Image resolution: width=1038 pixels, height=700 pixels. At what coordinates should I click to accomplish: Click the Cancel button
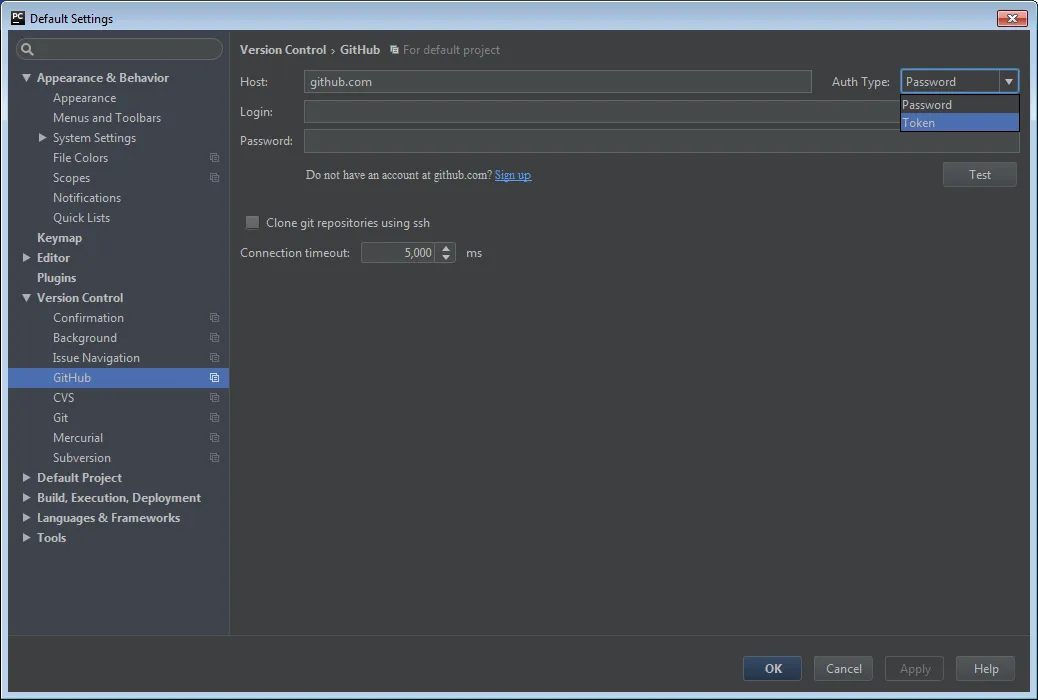[843, 669]
